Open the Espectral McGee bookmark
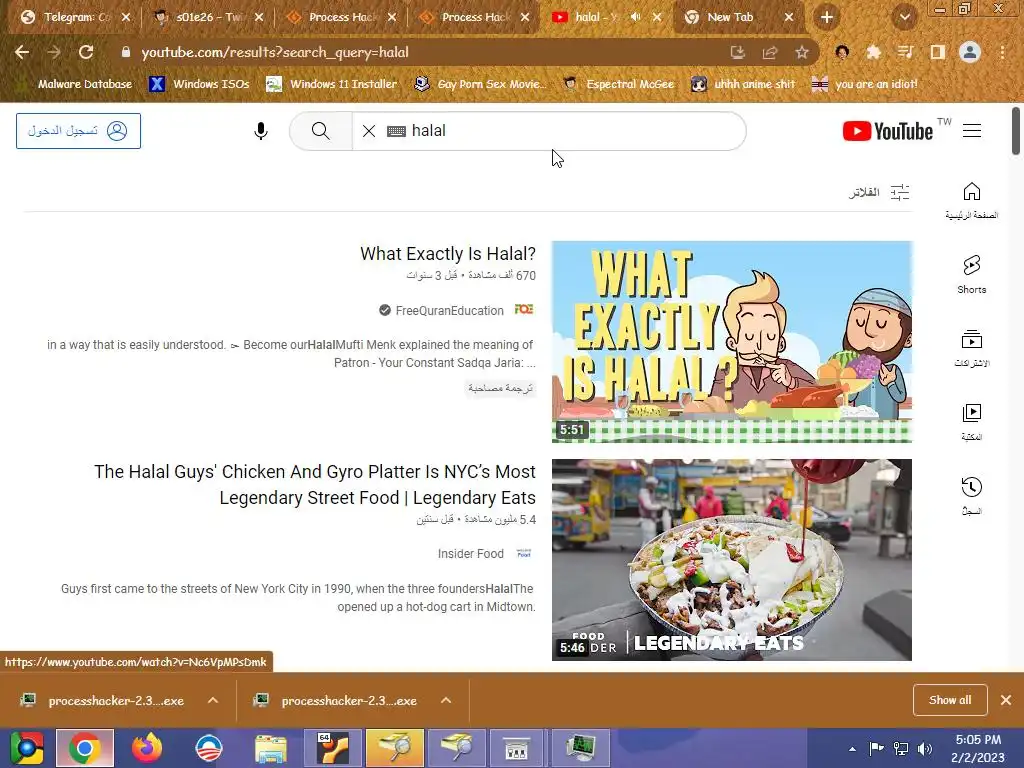 tap(618, 84)
